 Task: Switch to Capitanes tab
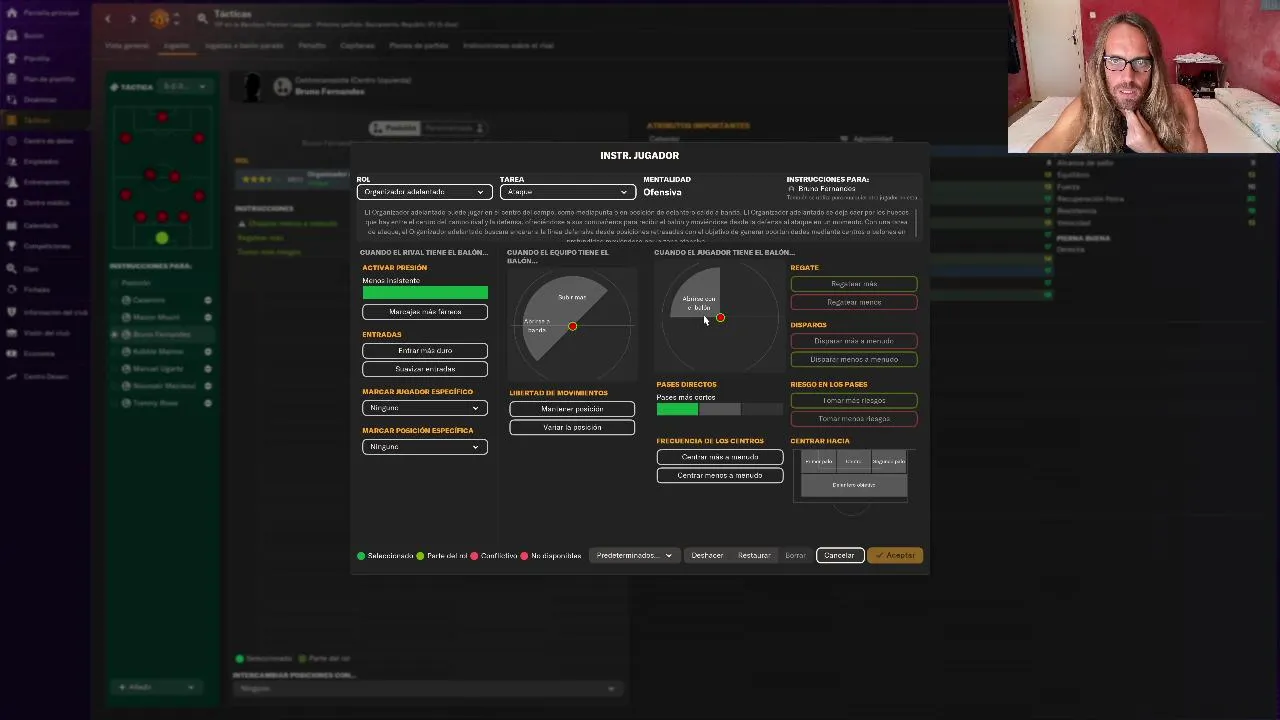(x=358, y=46)
